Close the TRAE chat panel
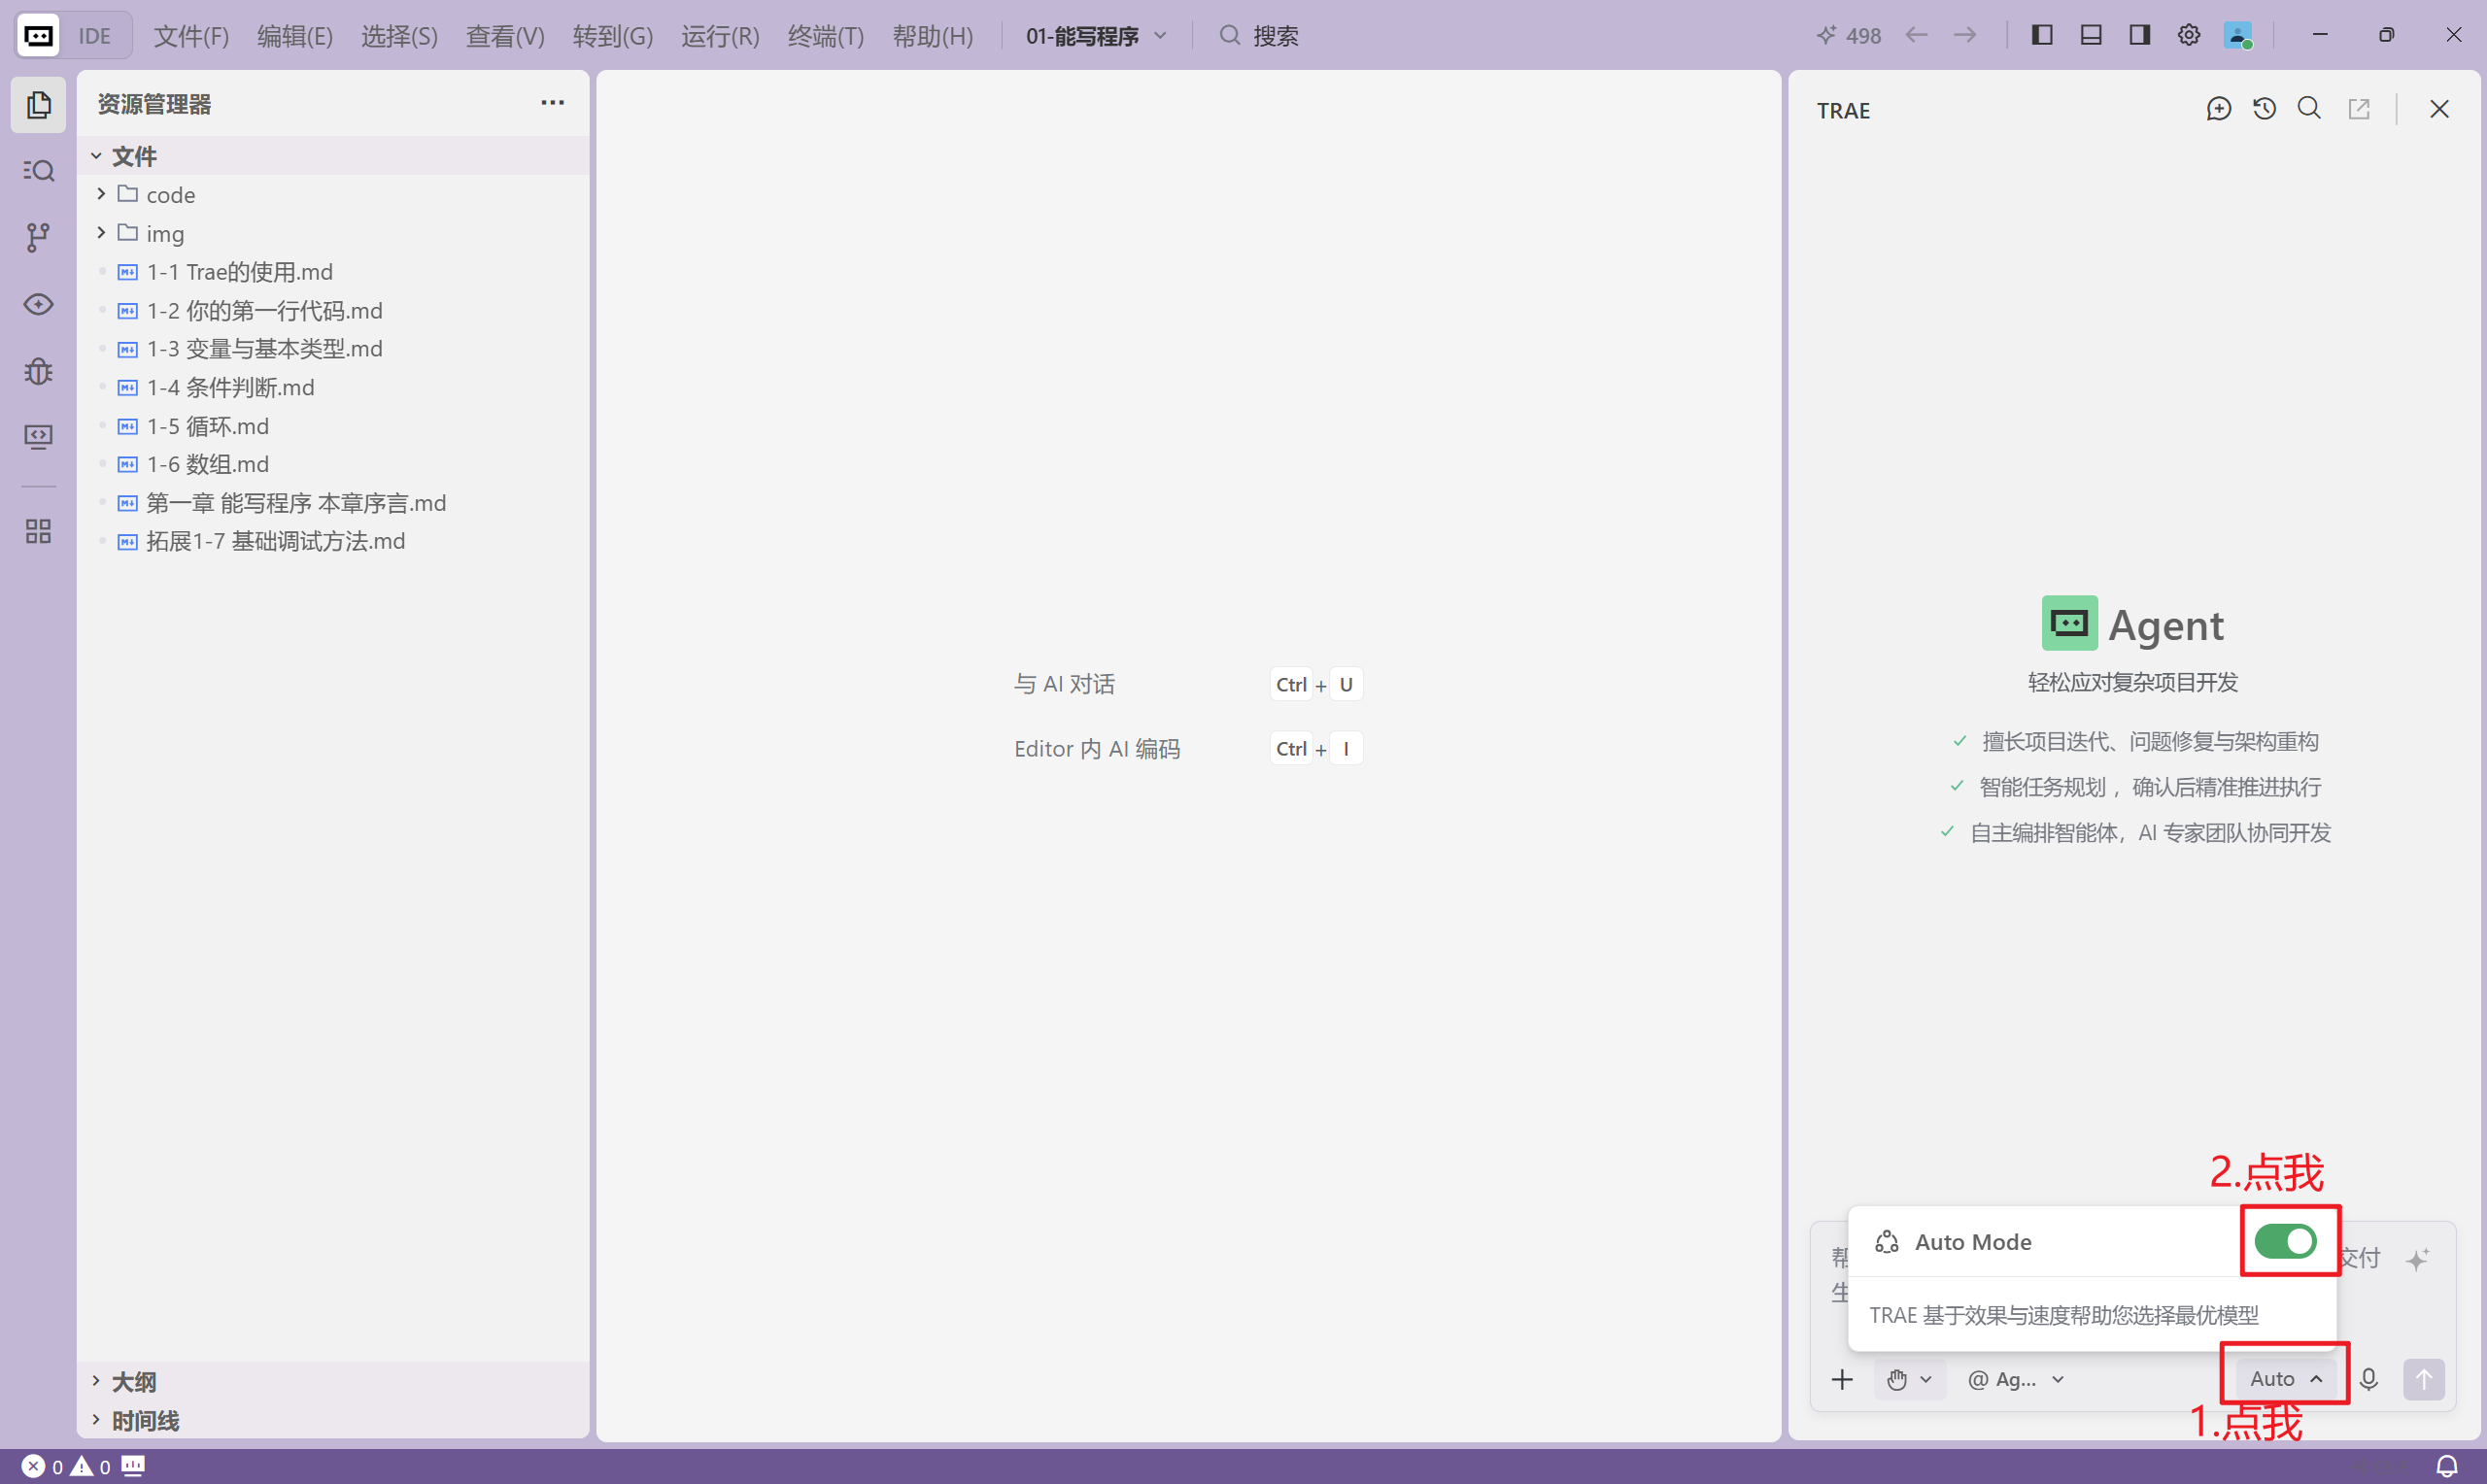This screenshot has width=2487, height=1484. (x=2440, y=109)
